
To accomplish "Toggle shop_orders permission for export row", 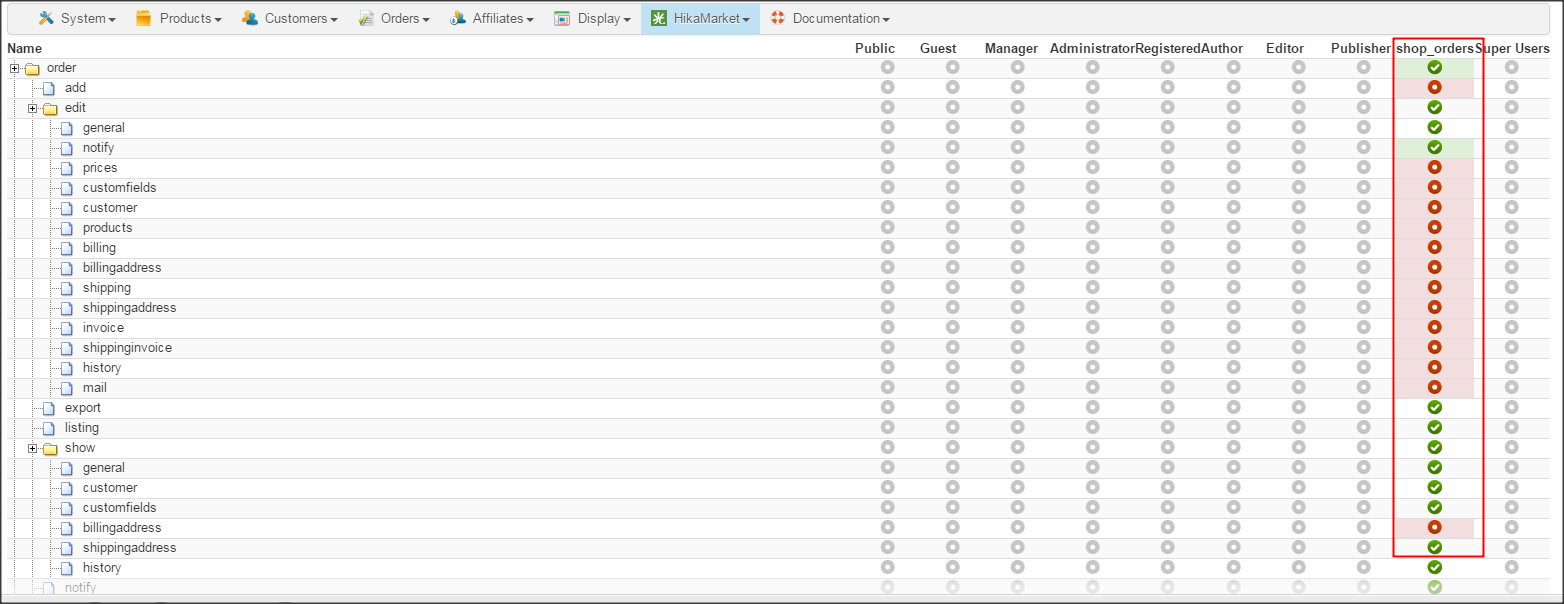I will click(1434, 408).
